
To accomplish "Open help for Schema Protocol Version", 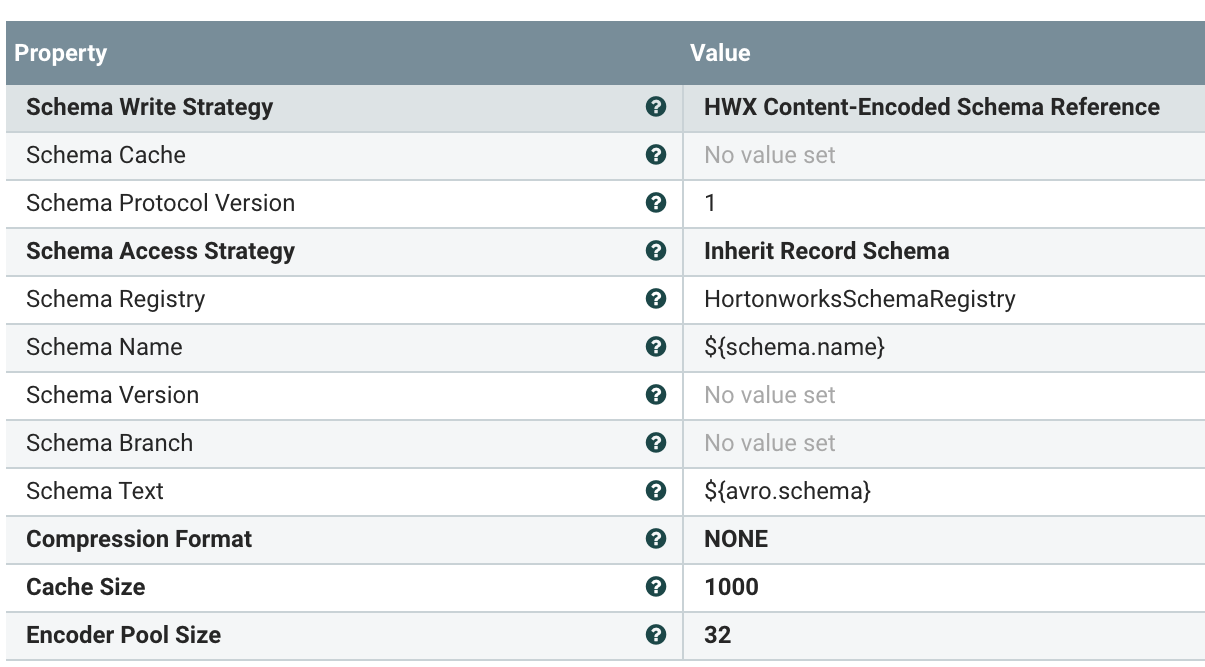I will pos(656,203).
